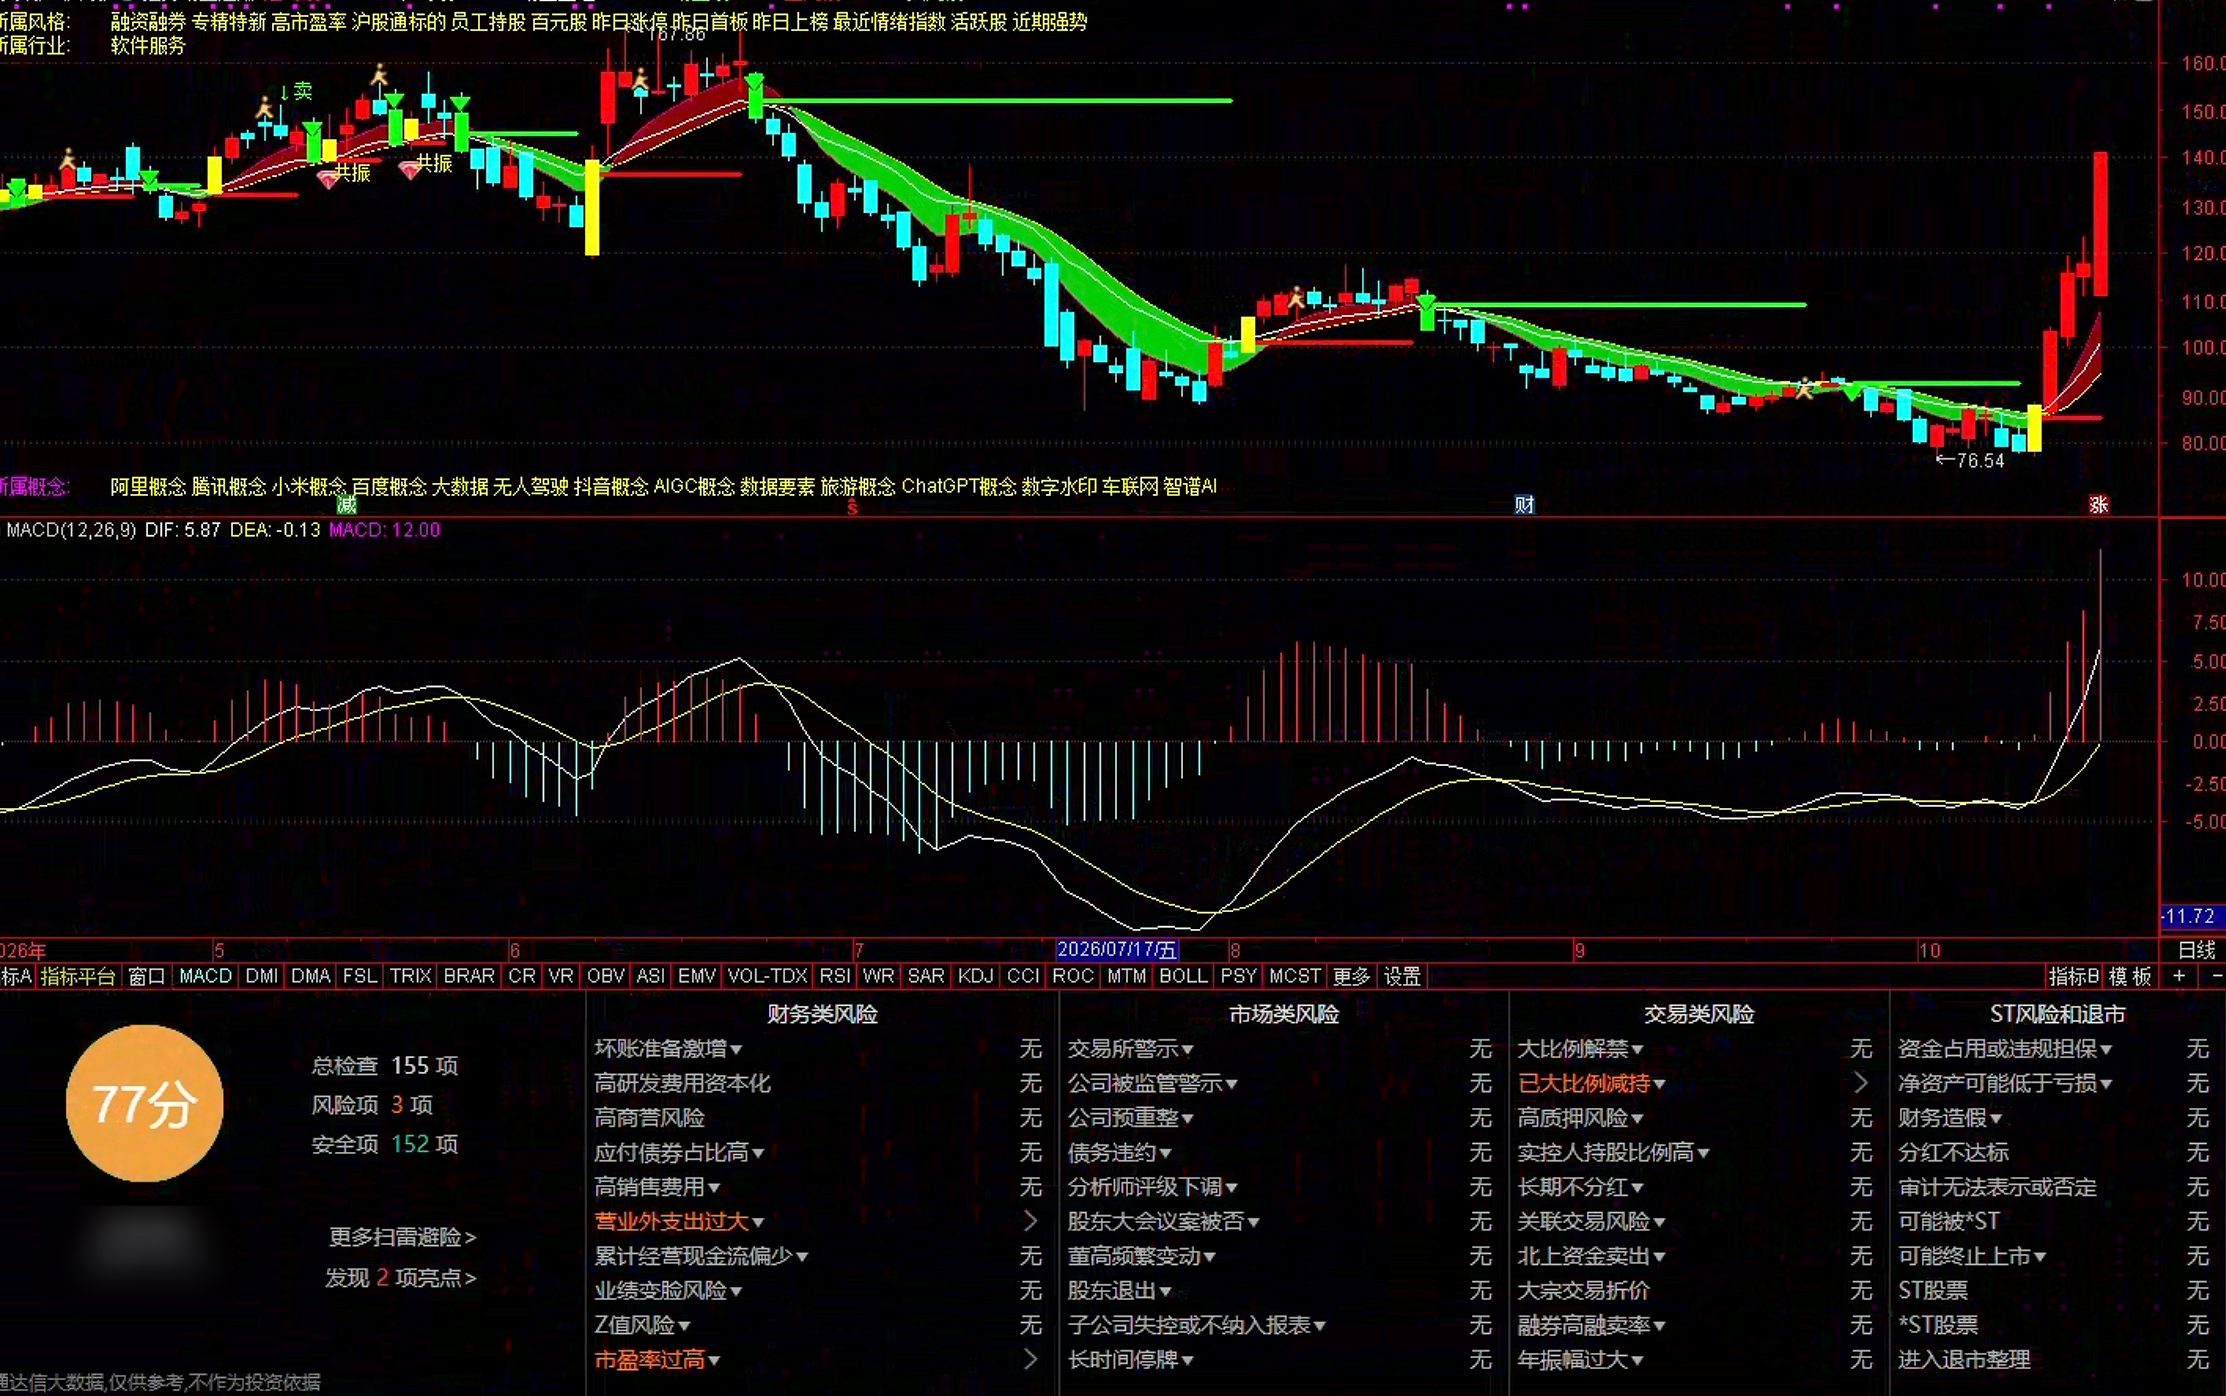
Task: Click the plus zoom icon
Action: (2179, 976)
